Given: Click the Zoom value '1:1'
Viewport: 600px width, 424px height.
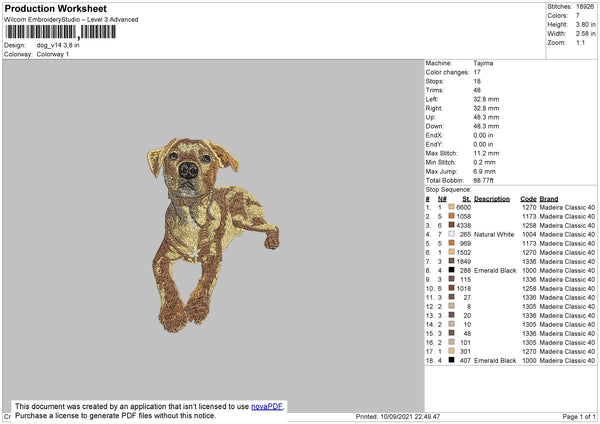Looking at the screenshot, I should click(x=580, y=42).
